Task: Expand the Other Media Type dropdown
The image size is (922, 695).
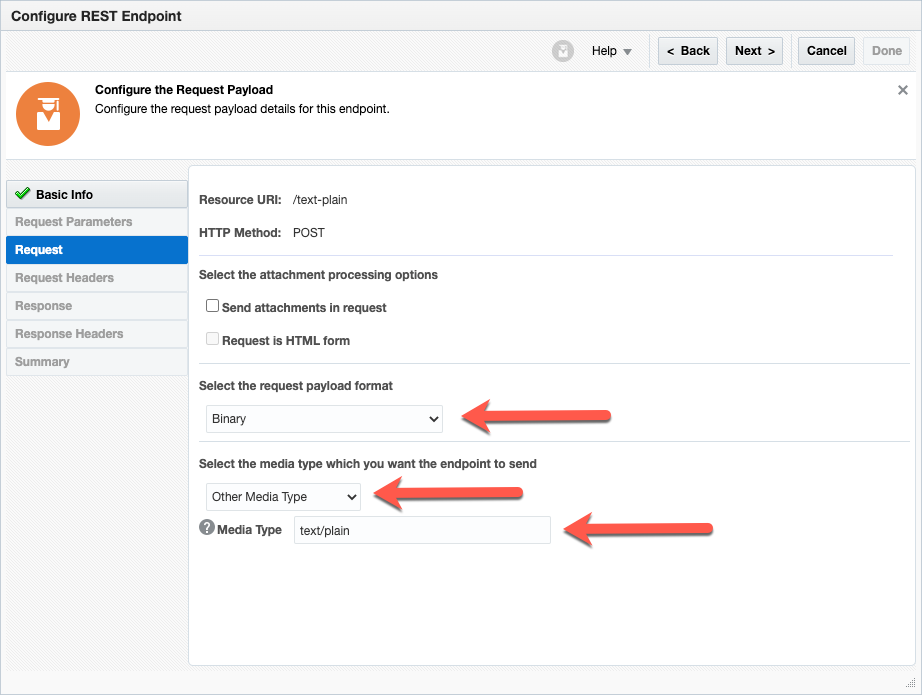Action: (283, 497)
